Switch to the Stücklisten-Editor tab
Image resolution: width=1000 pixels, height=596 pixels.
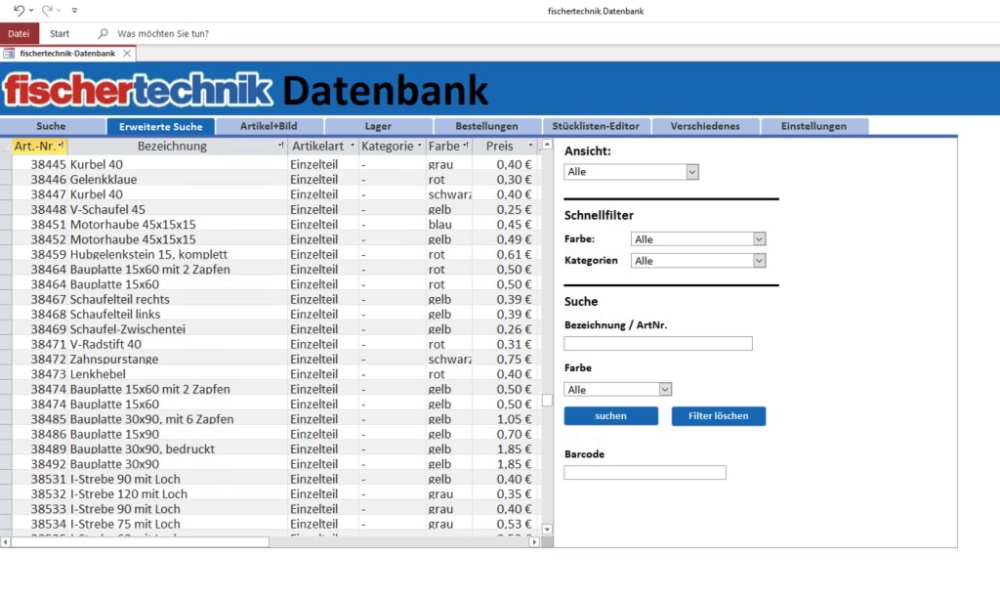(596, 126)
